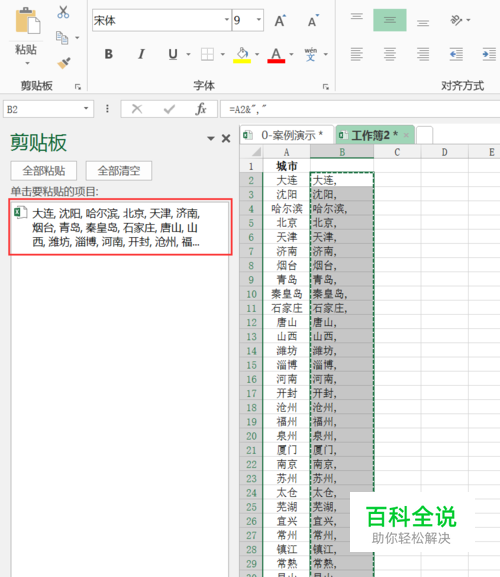
Task: Click the Borders grid icon
Action: pos(207,54)
